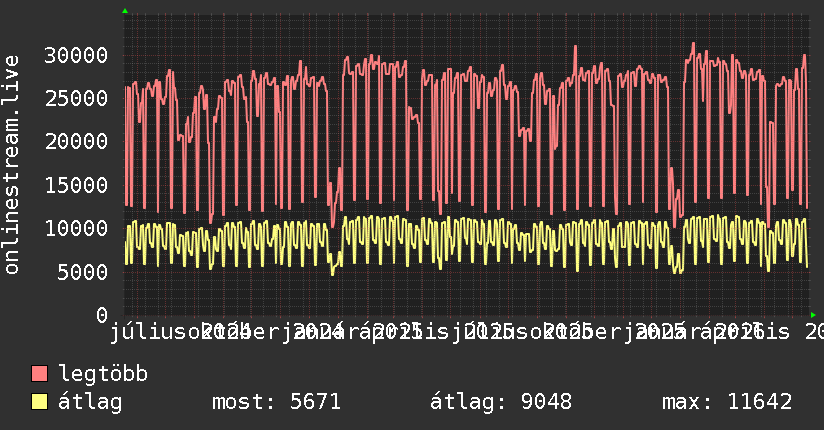
Task: Click the 'most: 5671' value
Action: pos(276,402)
